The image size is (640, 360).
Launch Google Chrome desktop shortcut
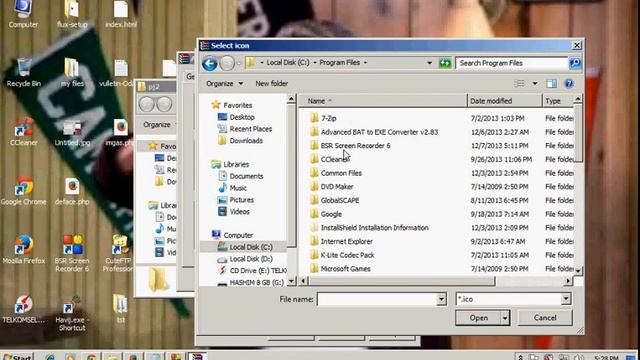(23, 191)
